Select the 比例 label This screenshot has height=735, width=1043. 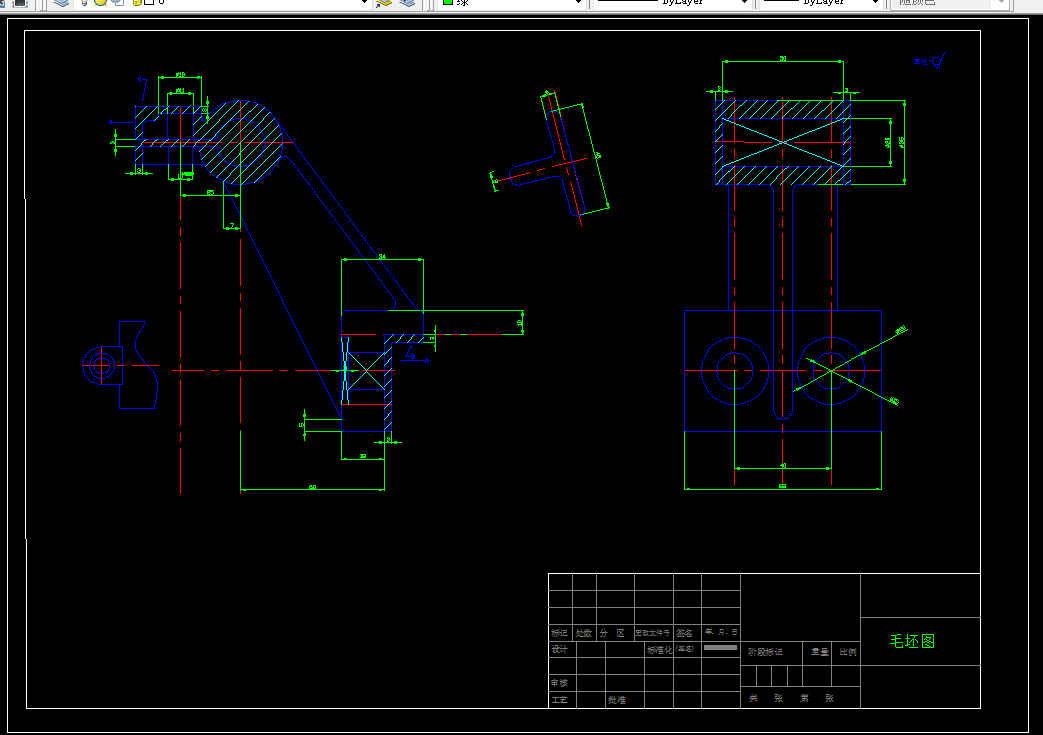point(847,652)
